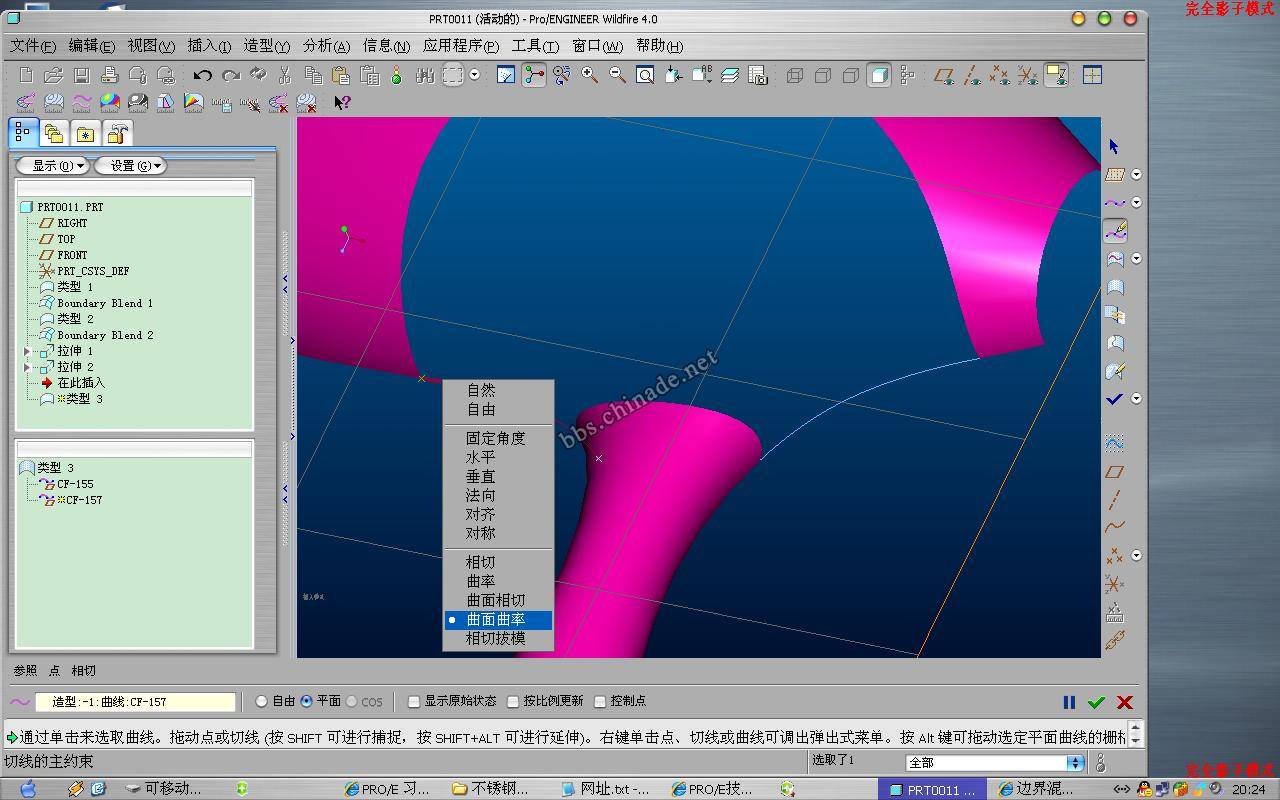Switch to wireframe display mode icon
This screenshot has width=1280, height=800.
795,75
